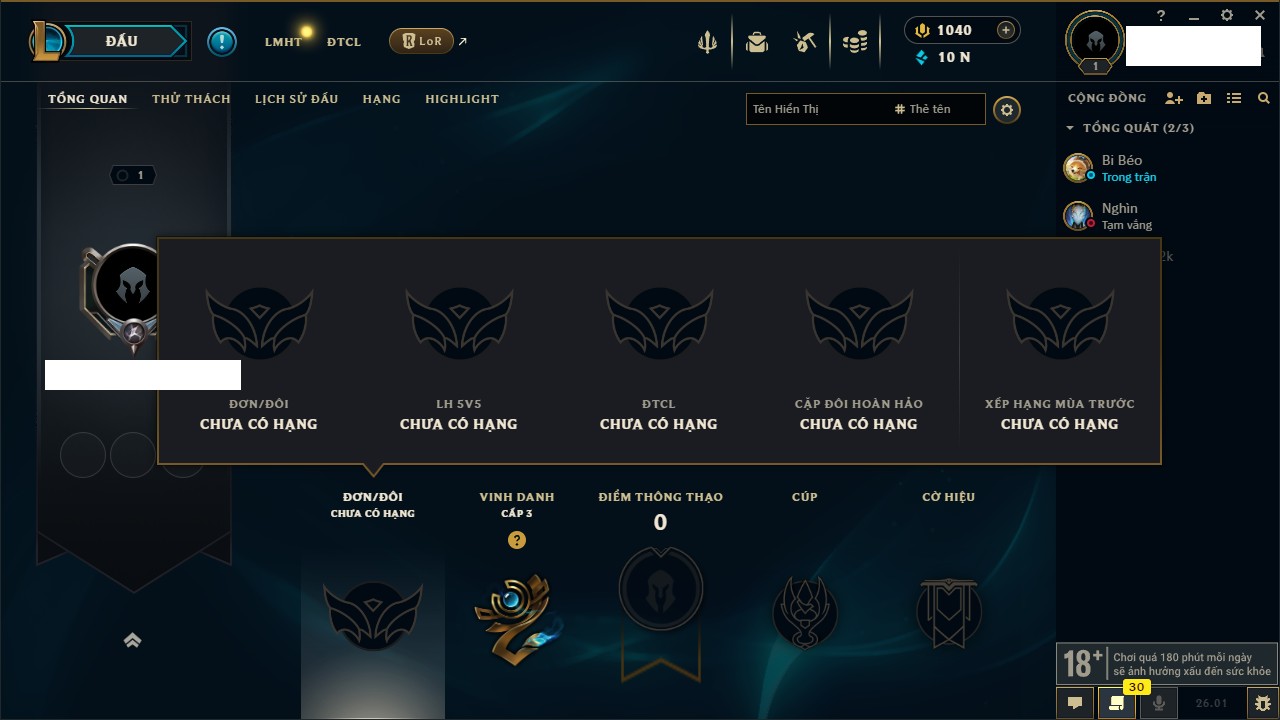Open the missions panel with 30 badge
This screenshot has height=720, width=1280.
[1117, 703]
